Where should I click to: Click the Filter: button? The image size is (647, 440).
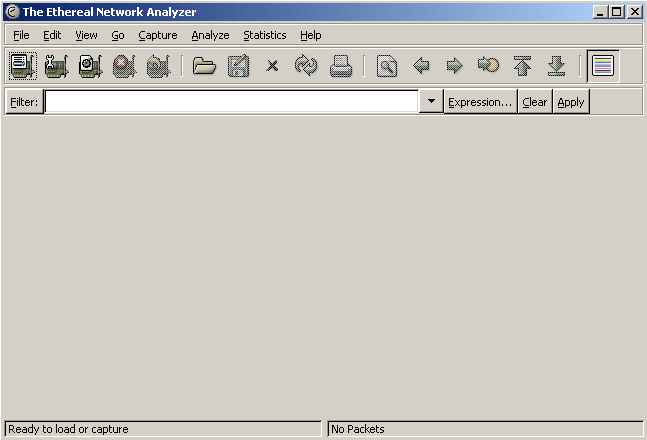(x=24, y=102)
